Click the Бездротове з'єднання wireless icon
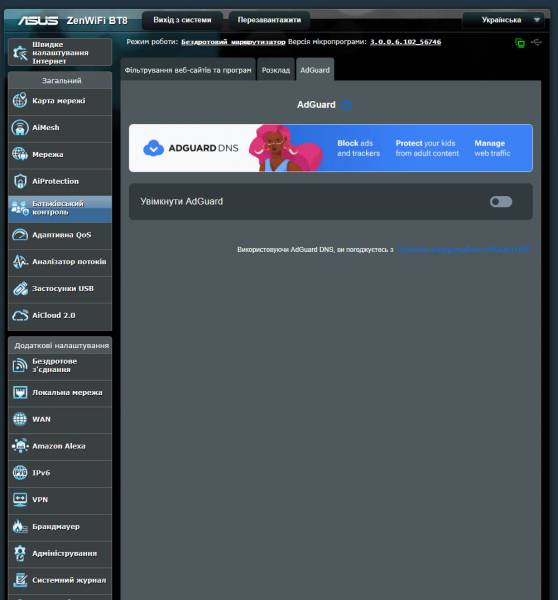The height and width of the screenshot is (600, 558). click(20, 365)
